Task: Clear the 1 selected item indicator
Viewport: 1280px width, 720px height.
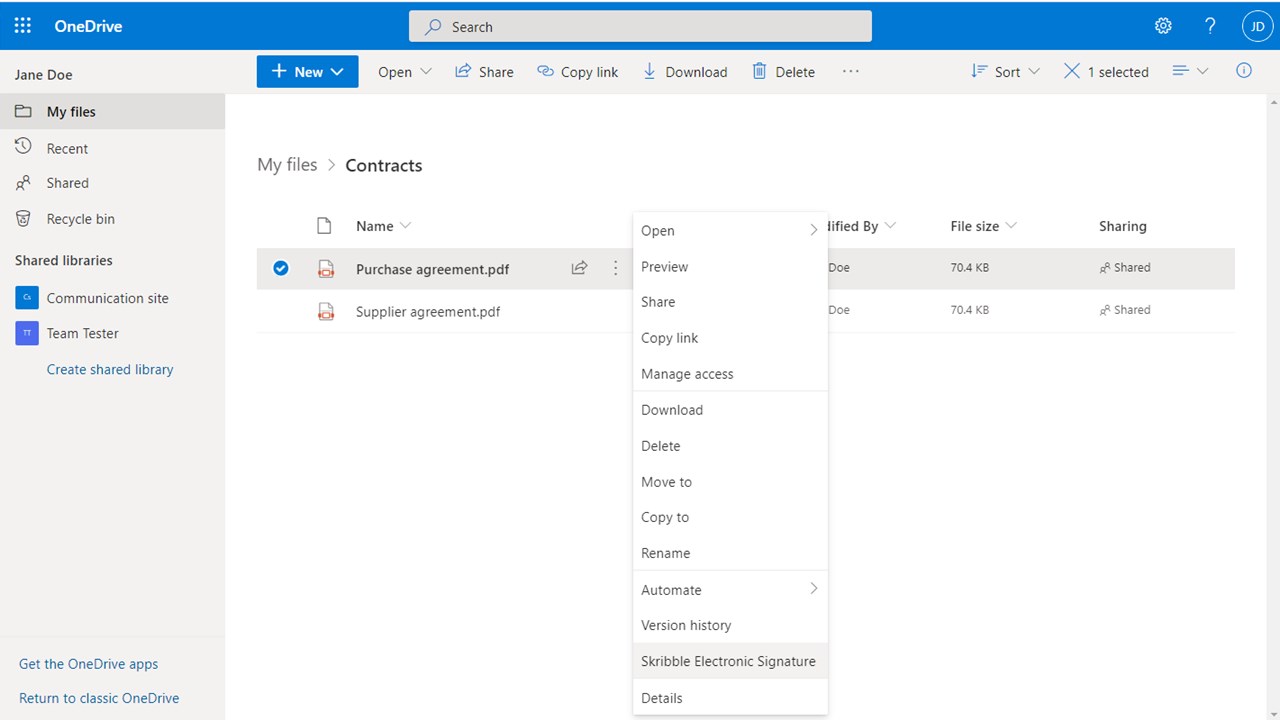Action: pos(1072,71)
